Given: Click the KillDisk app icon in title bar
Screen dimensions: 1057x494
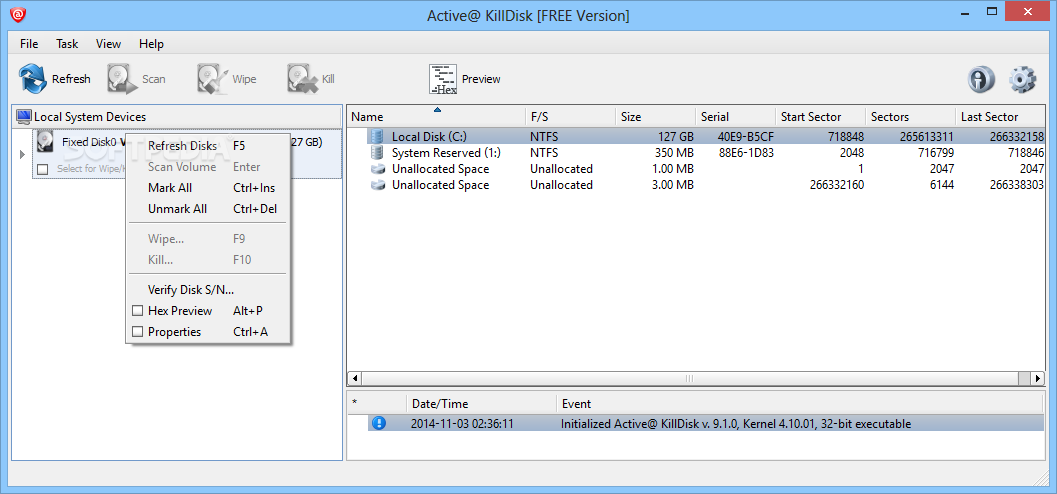Looking at the screenshot, I should click(x=18, y=16).
